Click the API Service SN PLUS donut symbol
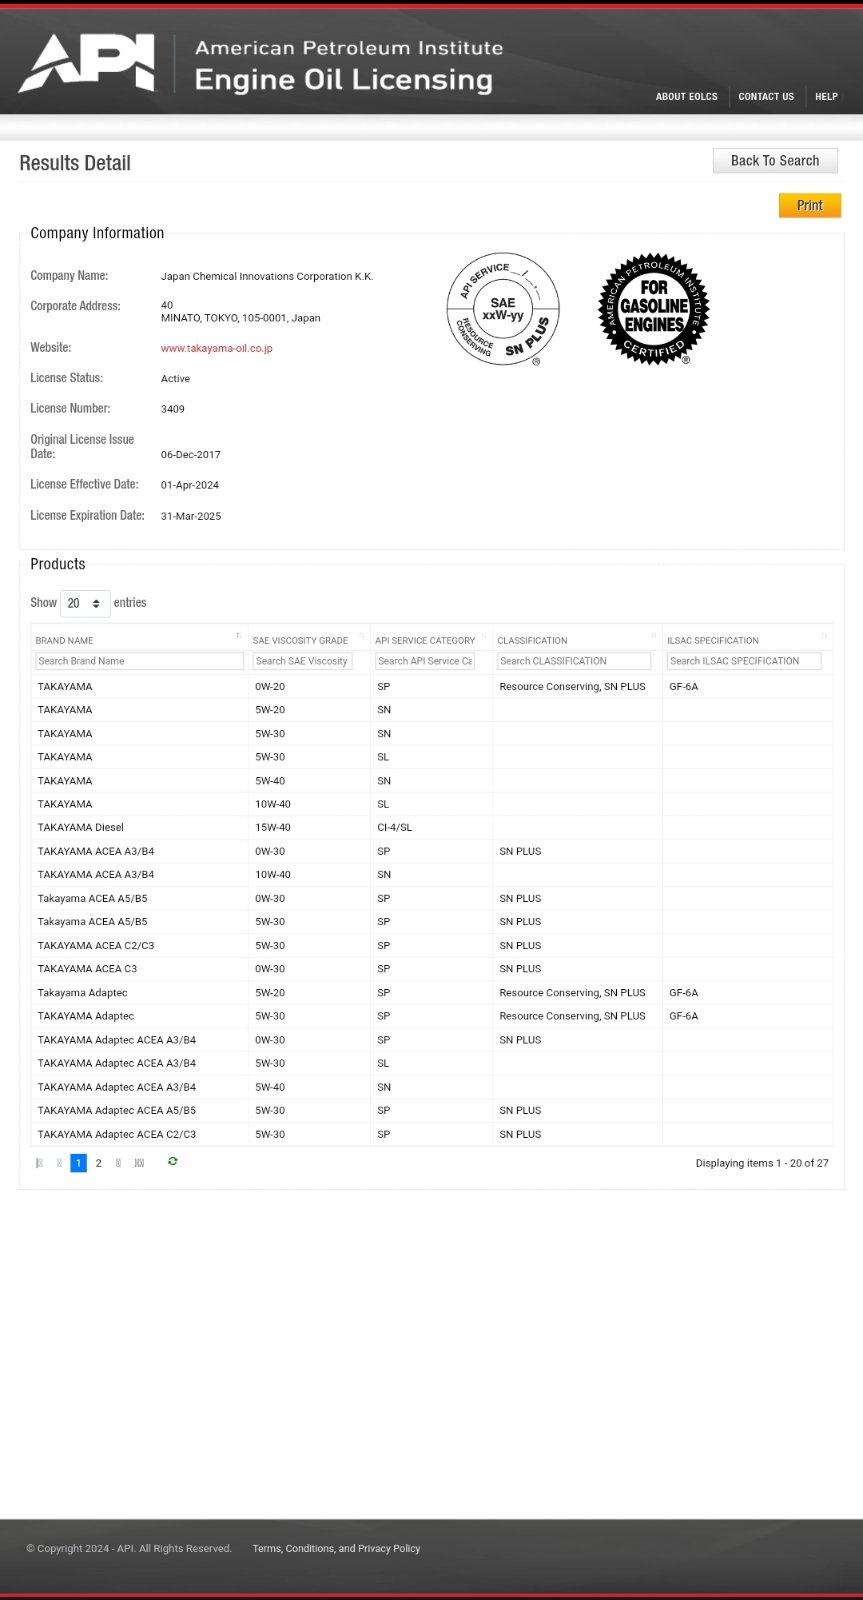863x1600 pixels. [x=503, y=309]
